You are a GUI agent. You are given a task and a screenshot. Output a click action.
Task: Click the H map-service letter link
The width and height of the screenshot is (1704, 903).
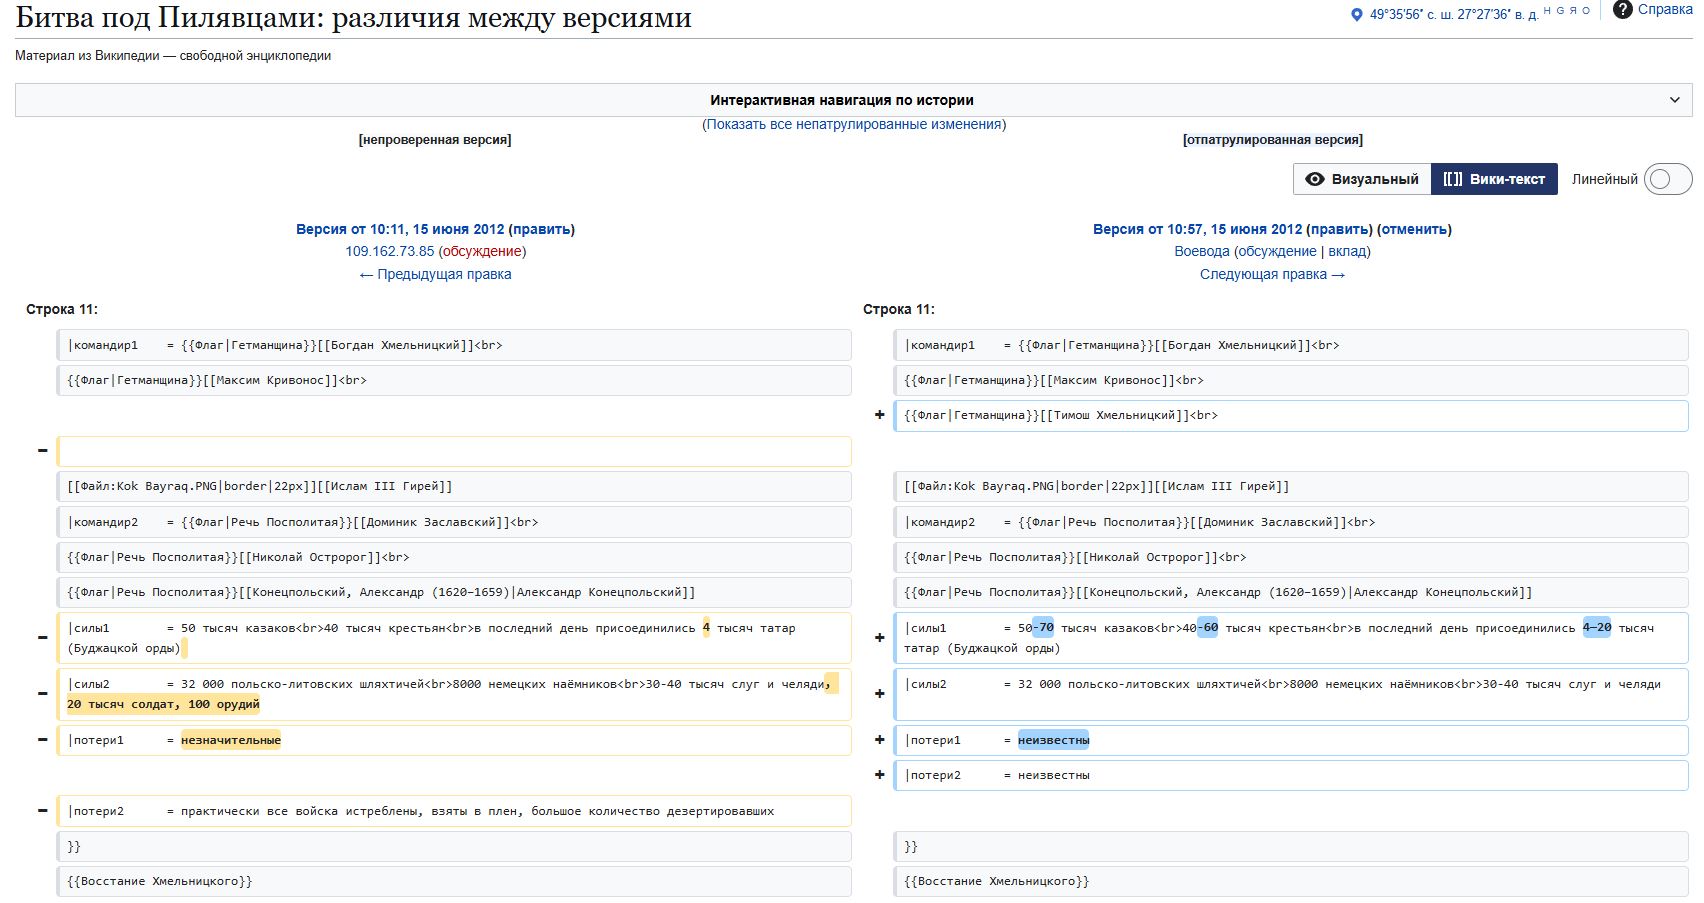click(x=1548, y=10)
